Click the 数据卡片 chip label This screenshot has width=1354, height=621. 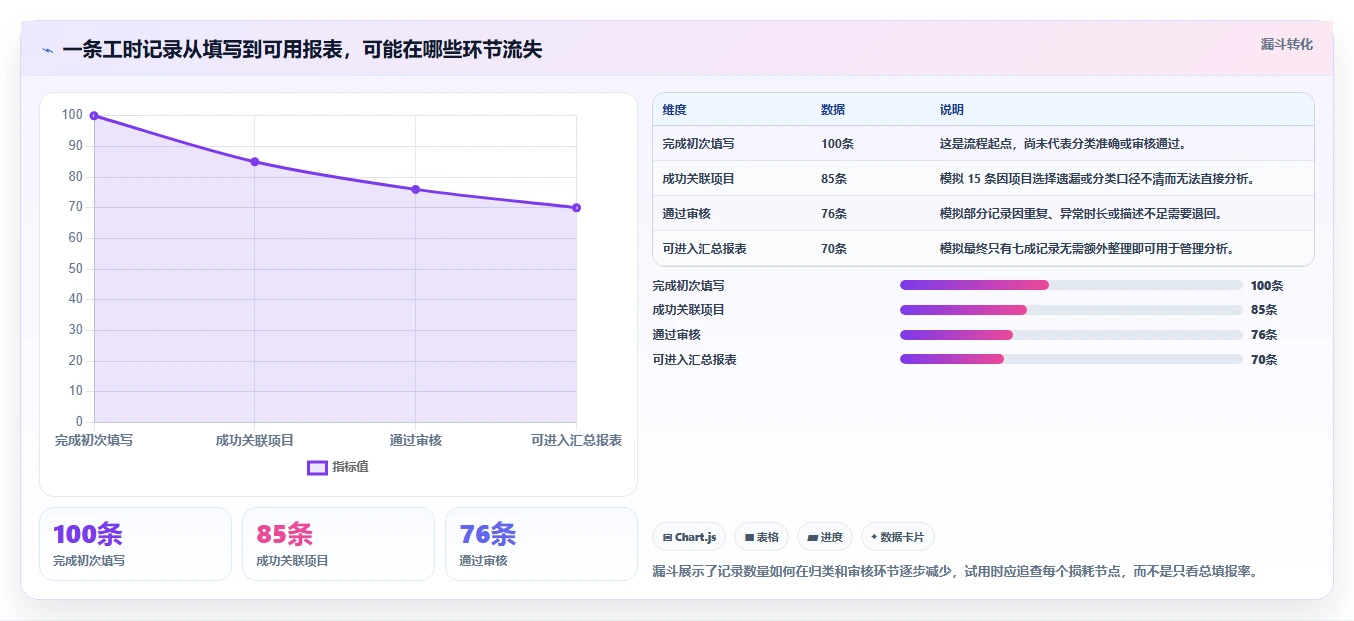pyautogui.click(x=902, y=537)
